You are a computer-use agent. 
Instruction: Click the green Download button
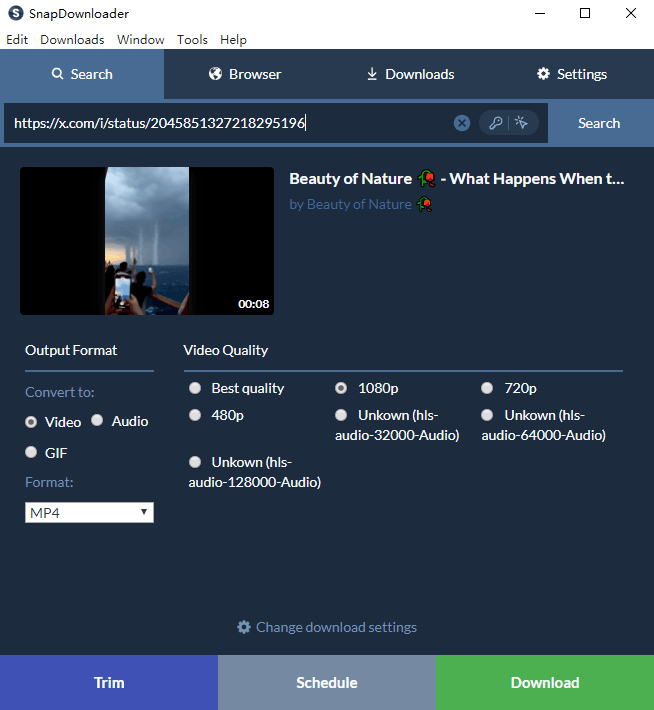(545, 682)
